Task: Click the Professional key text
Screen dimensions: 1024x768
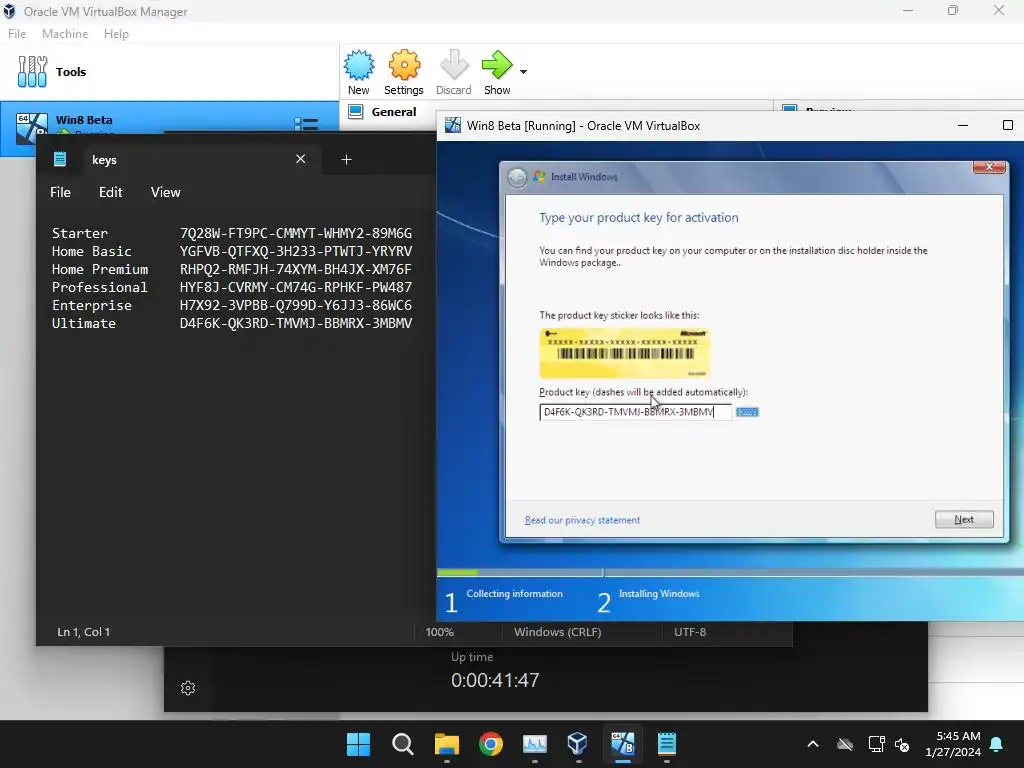Action: tap(296, 287)
